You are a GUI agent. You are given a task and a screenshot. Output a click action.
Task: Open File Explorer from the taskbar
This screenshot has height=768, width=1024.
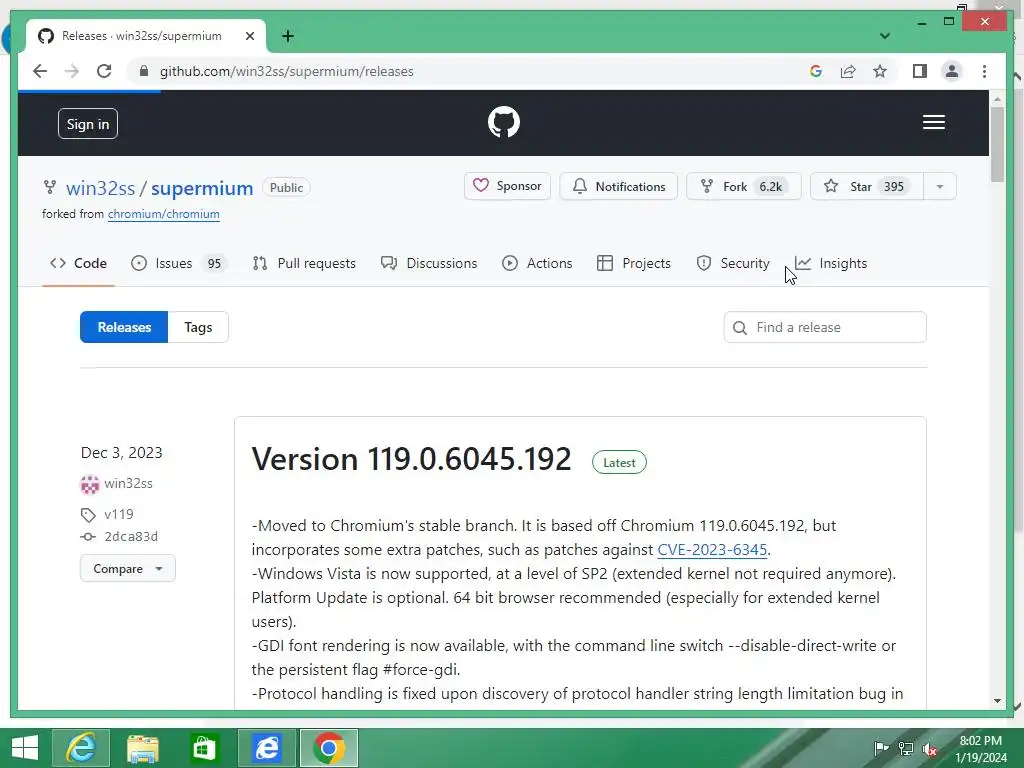pos(142,748)
